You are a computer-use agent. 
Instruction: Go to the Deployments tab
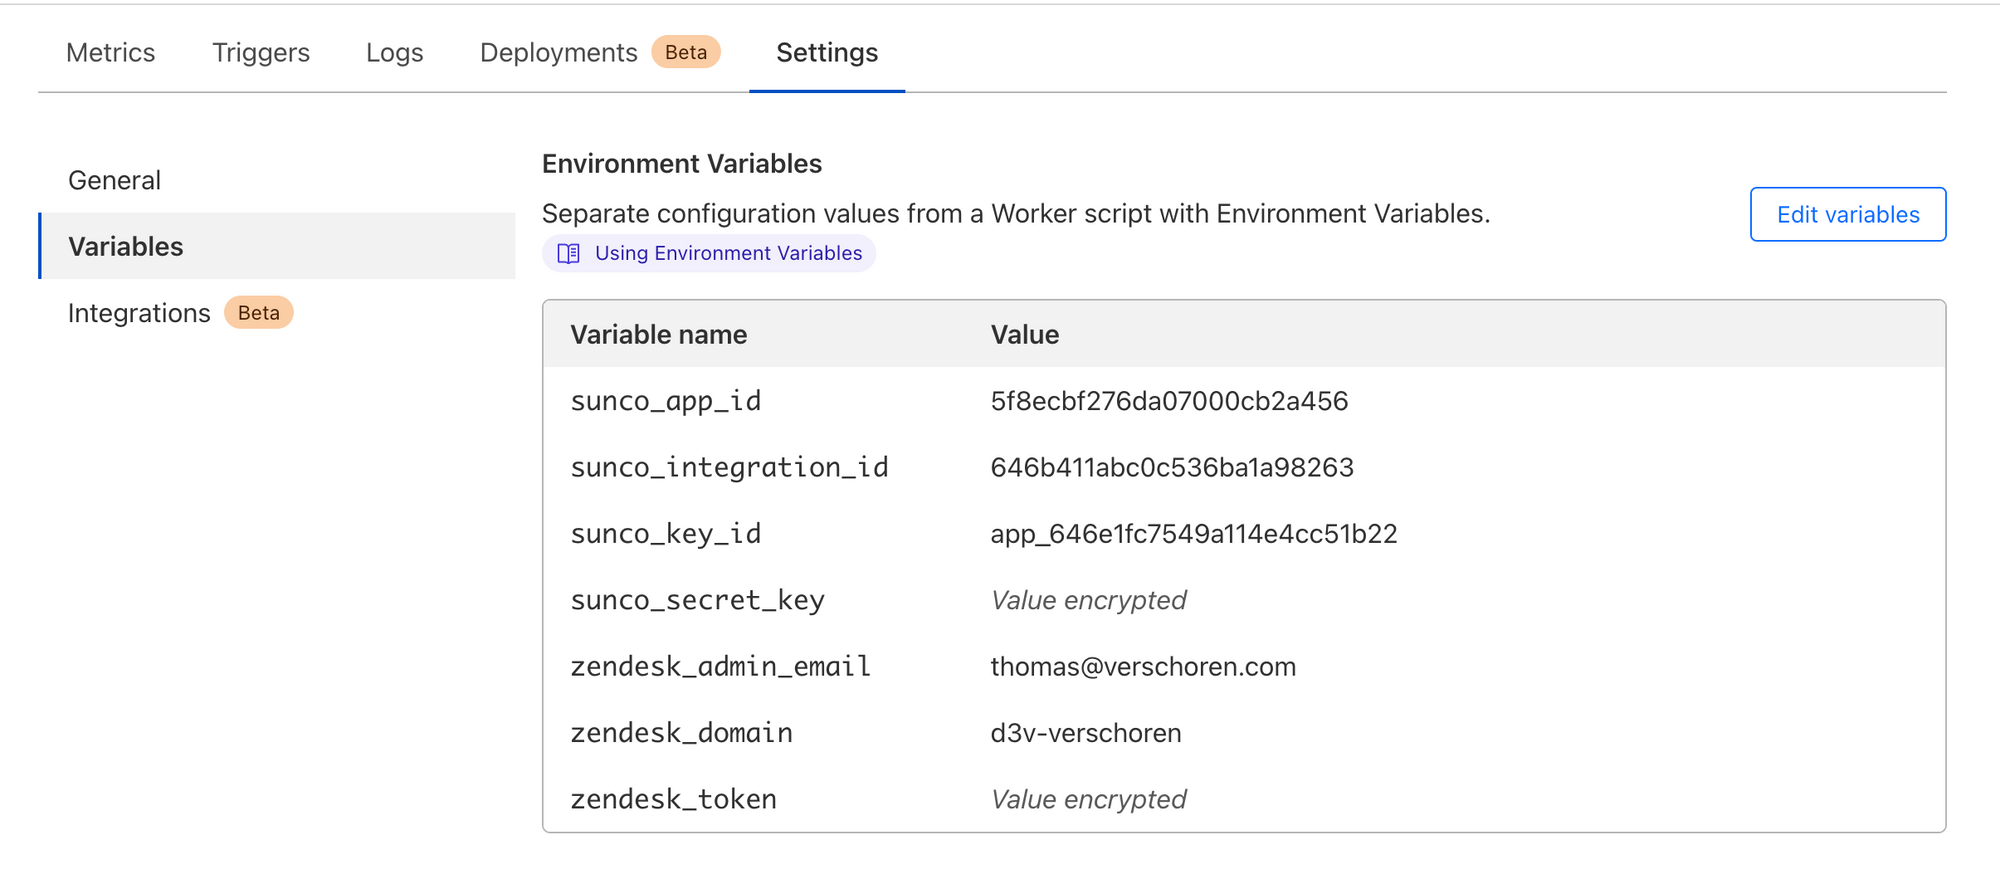tap(558, 52)
